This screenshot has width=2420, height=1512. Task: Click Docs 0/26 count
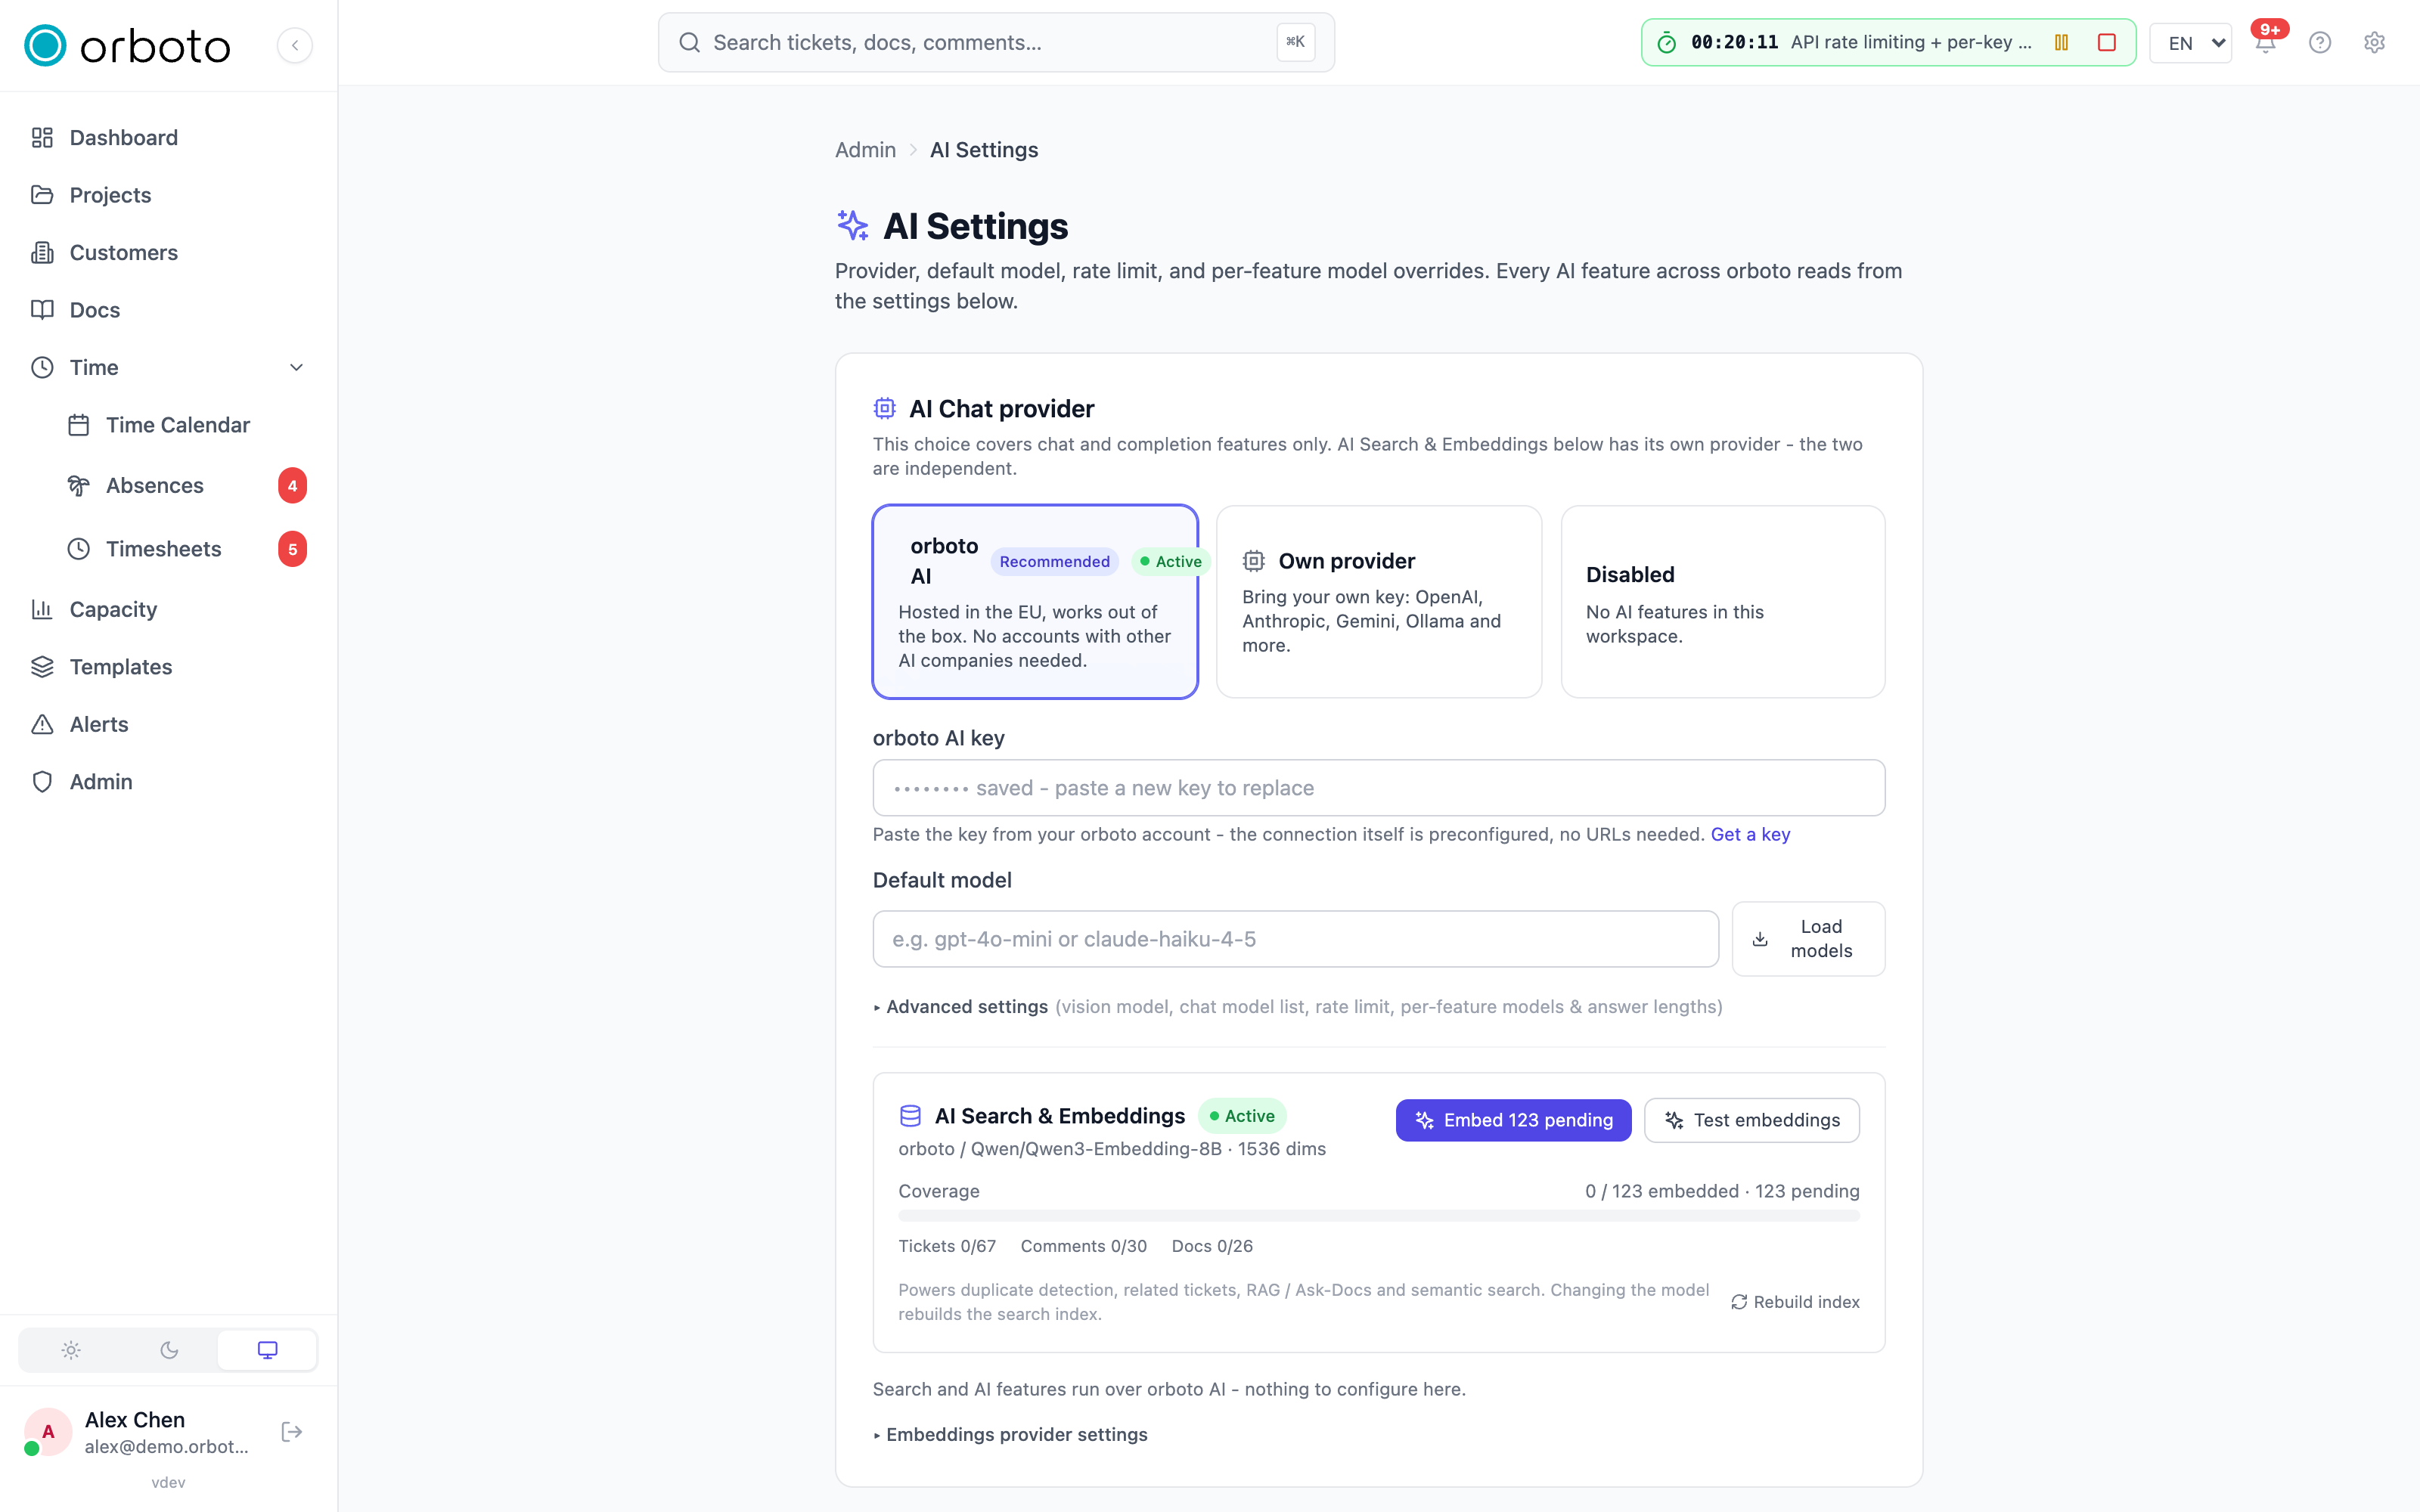click(x=1212, y=1246)
